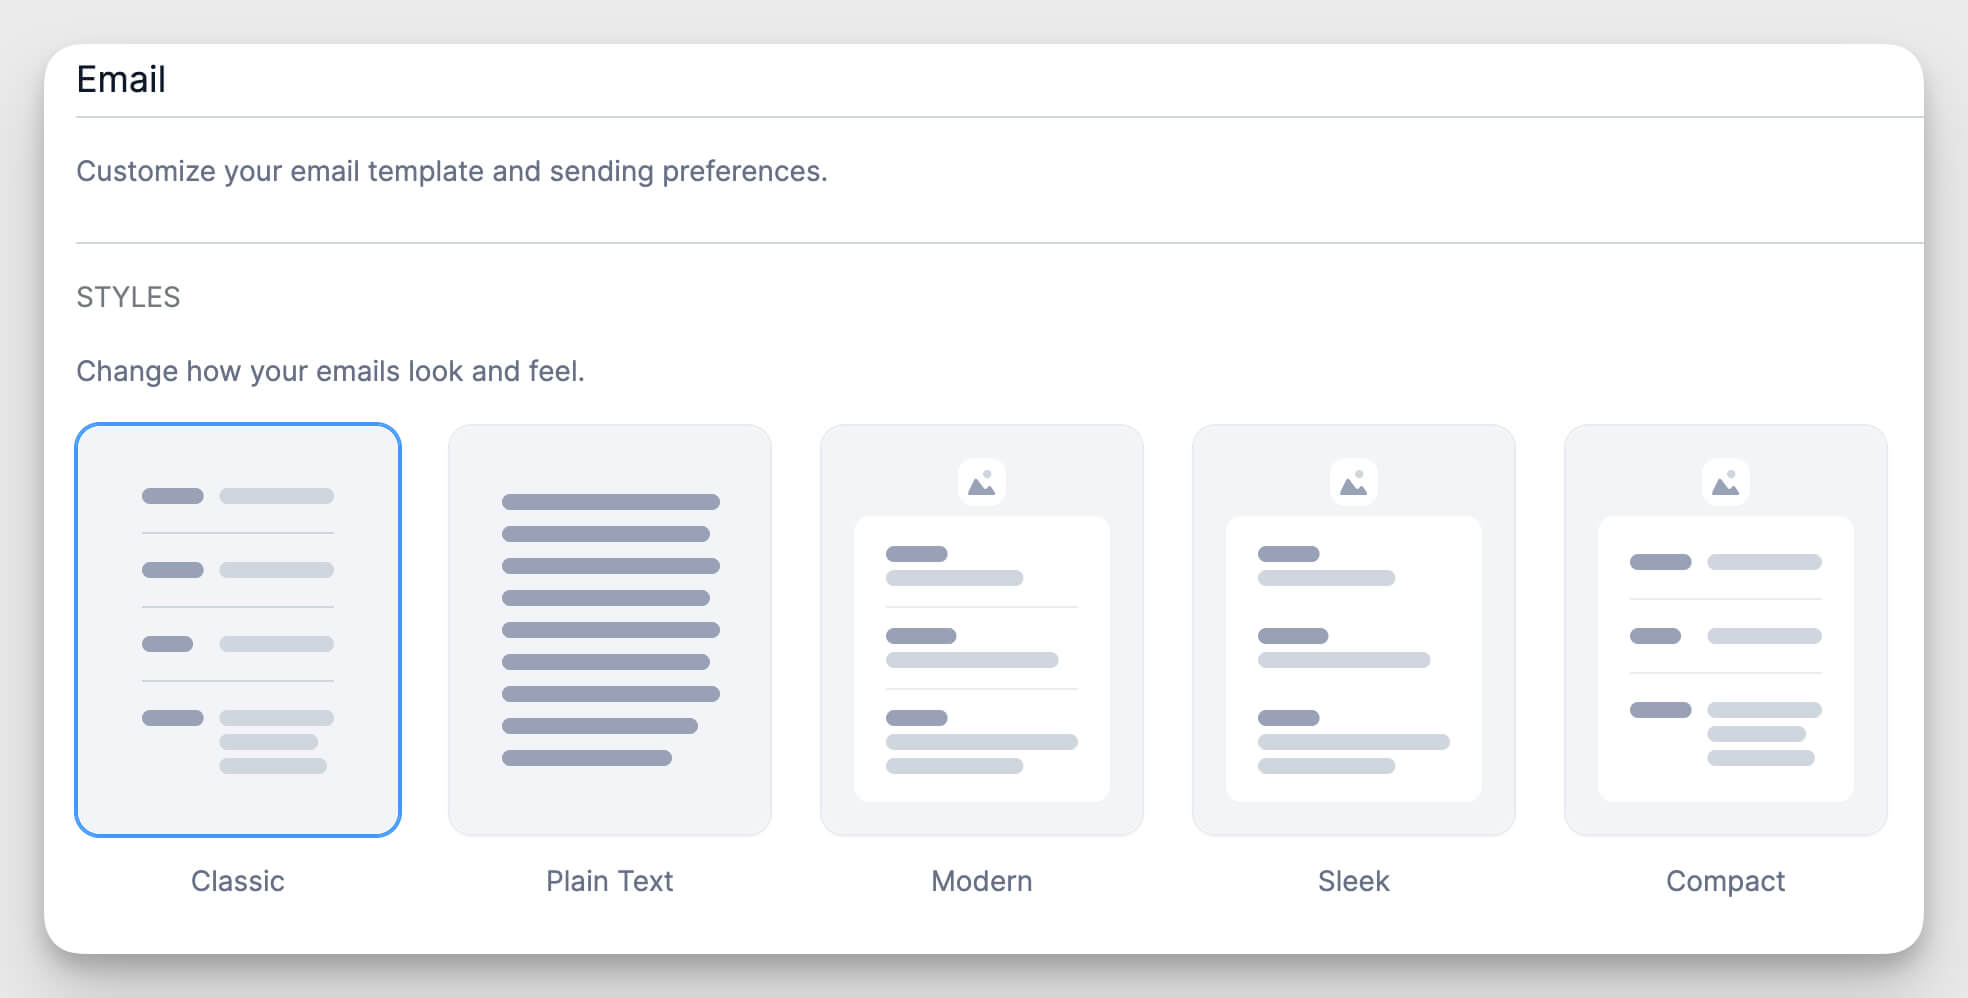The height and width of the screenshot is (998, 1968).
Task: Click the STYLES section label
Action: pyautogui.click(x=129, y=296)
